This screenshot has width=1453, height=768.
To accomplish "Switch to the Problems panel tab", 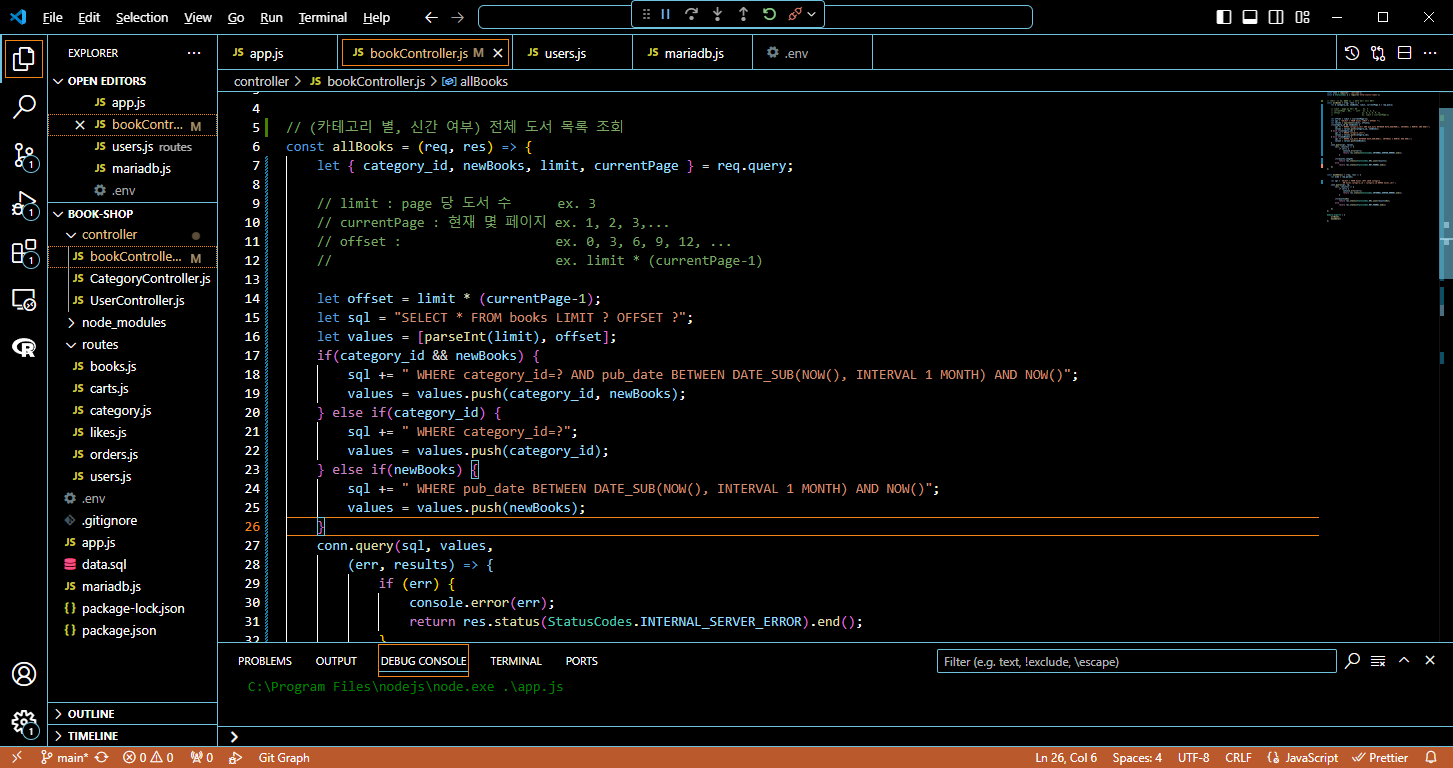I will (x=265, y=661).
